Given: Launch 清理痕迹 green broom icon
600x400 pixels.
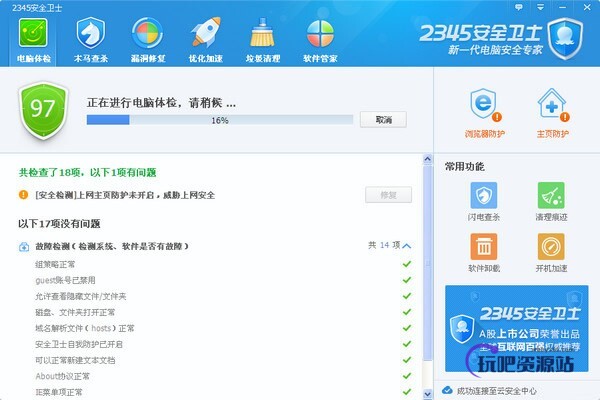Looking at the screenshot, I should click(x=551, y=195).
